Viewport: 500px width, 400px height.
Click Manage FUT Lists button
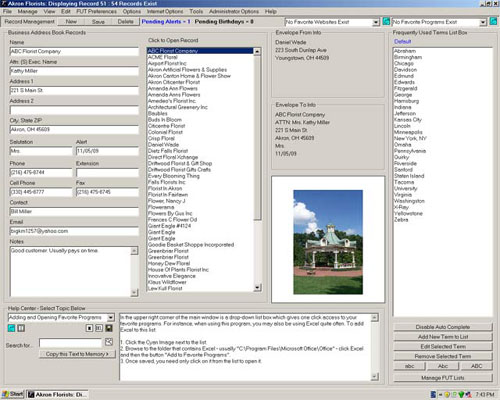tap(443, 378)
